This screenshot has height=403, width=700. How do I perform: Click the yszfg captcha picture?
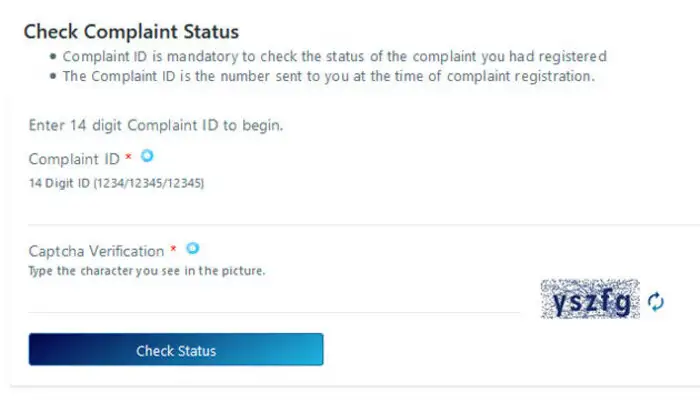coord(589,299)
